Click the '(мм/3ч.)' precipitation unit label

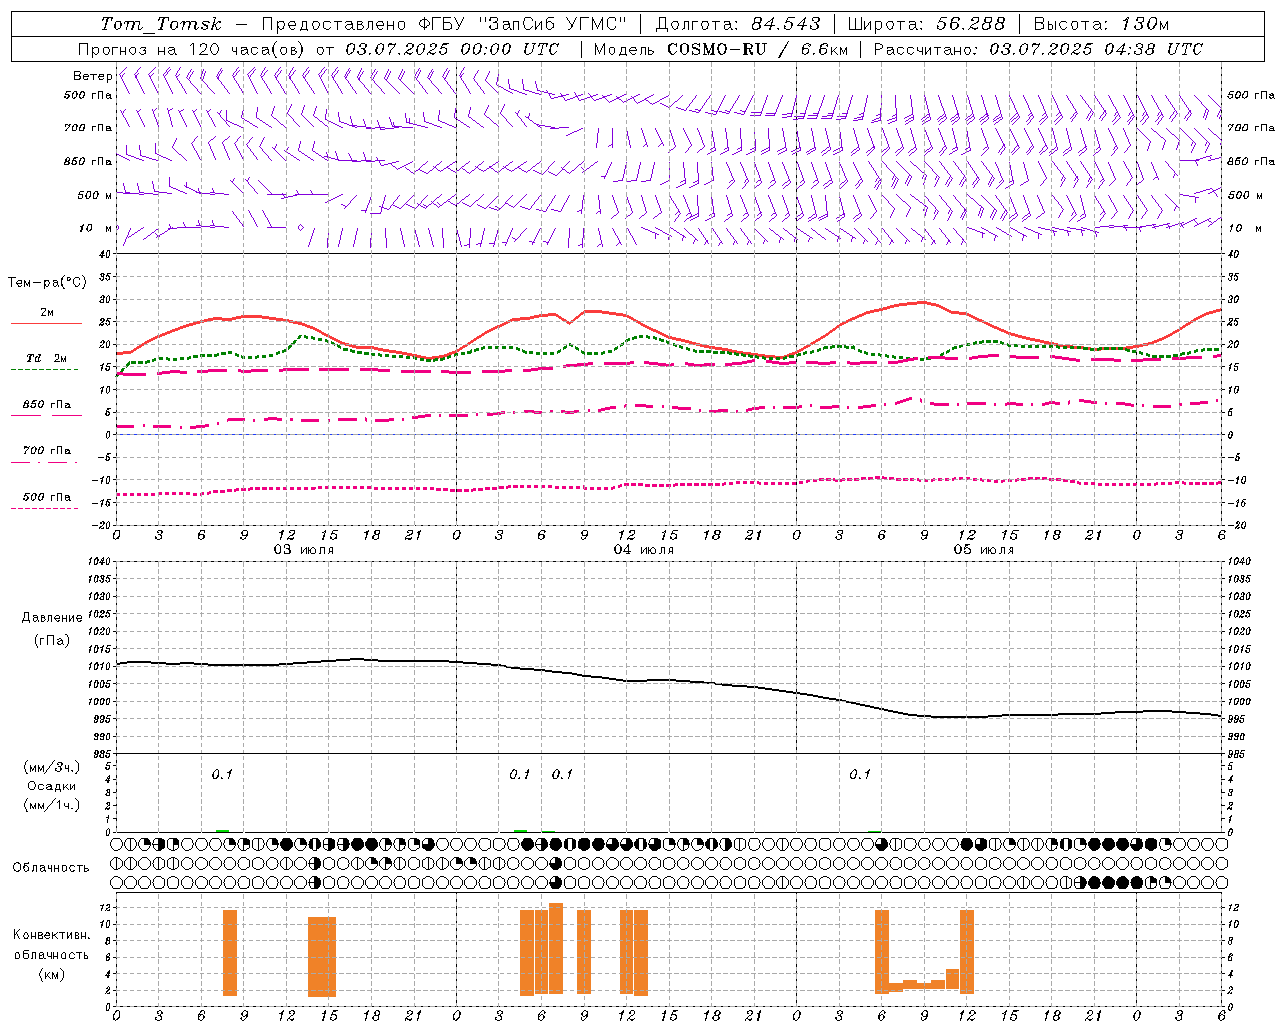click(x=52, y=767)
